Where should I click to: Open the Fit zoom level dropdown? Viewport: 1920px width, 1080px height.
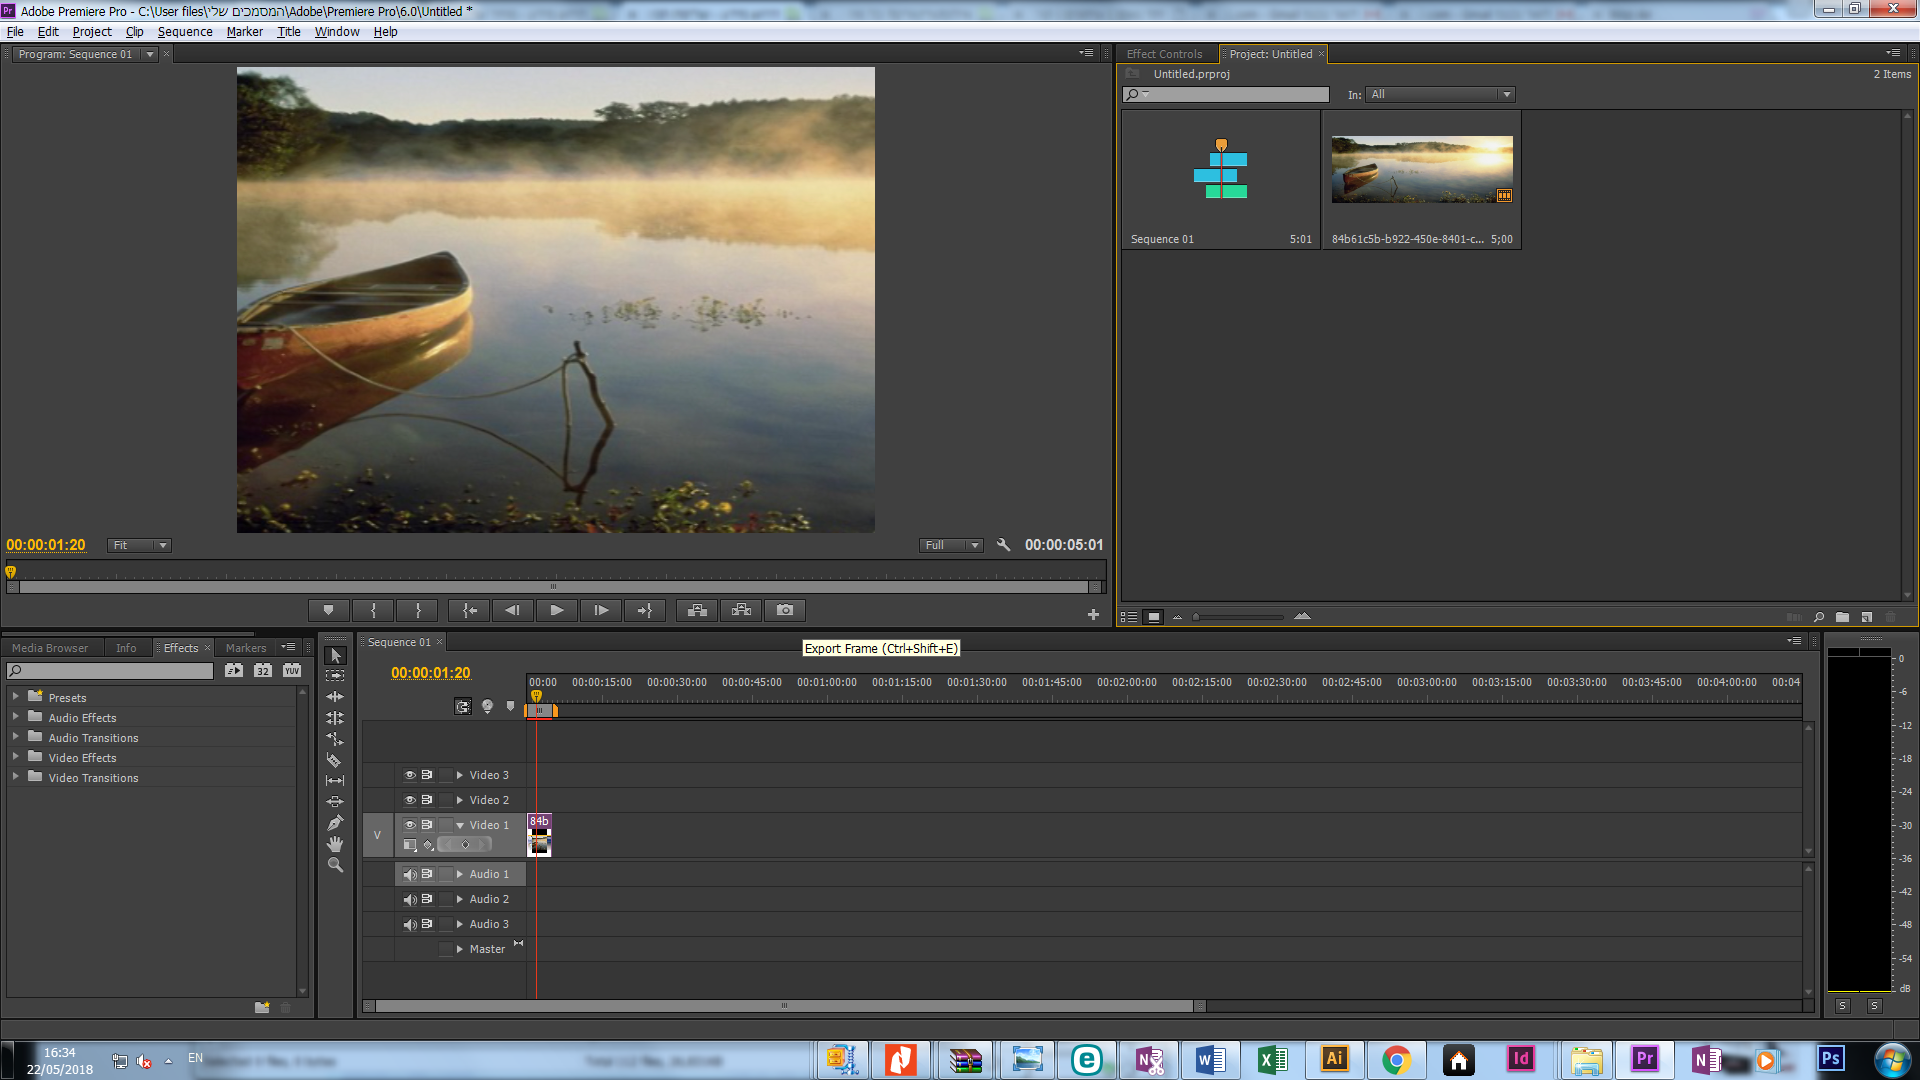tap(139, 545)
